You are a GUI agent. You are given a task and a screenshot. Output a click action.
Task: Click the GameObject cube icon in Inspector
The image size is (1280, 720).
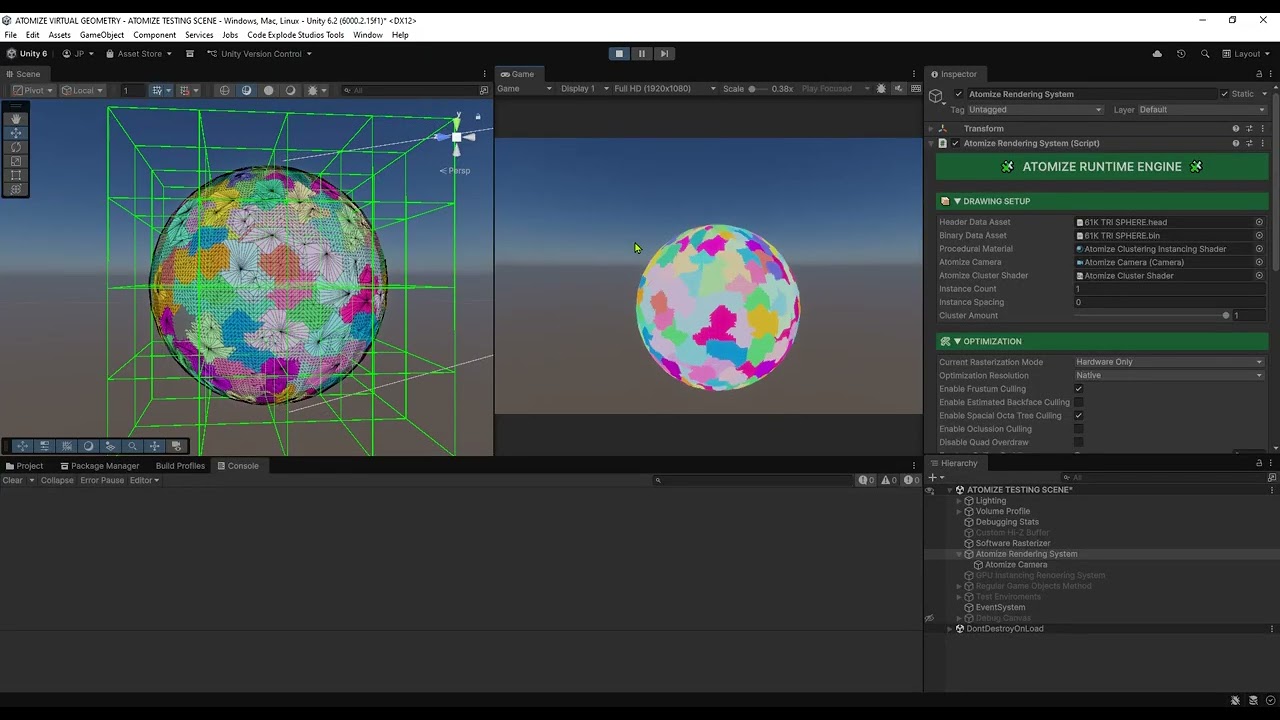[936, 96]
